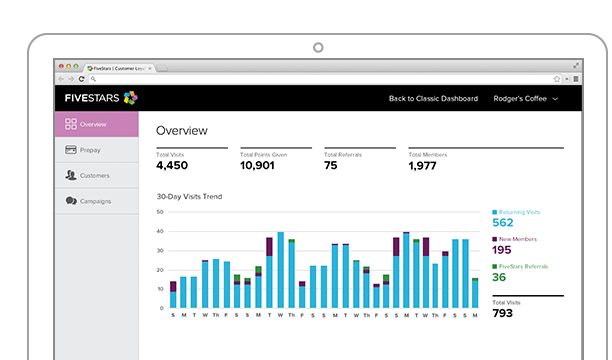612x360 pixels.
Task: Click the Overview page heading
Action: 182,130
